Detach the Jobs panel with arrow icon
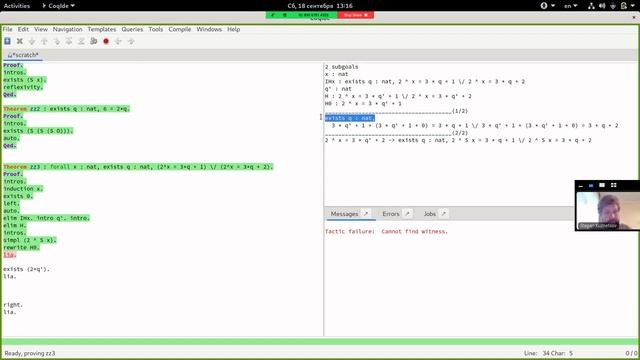The image size is (640, 360). (x=443, y=213)
